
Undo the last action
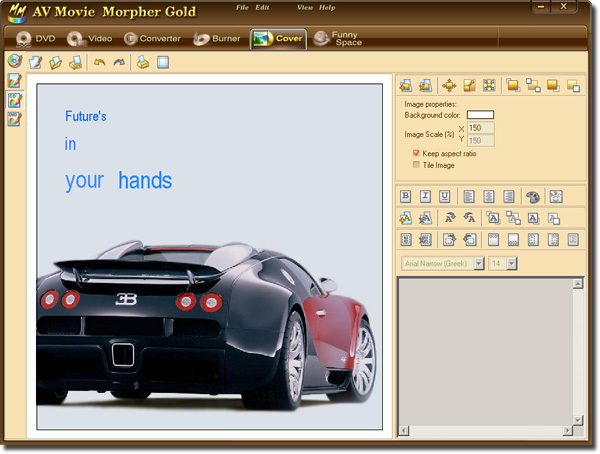pyautogui.click(x=99, y=62)
